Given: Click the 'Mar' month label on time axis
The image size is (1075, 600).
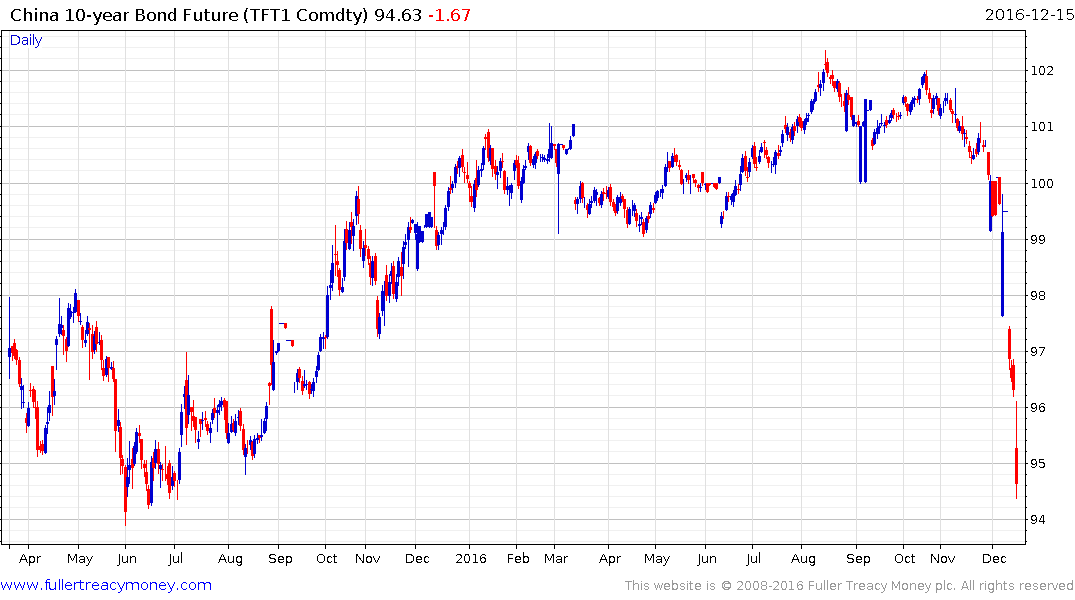Looking at the screenshot, I should (x=556, y=559).
